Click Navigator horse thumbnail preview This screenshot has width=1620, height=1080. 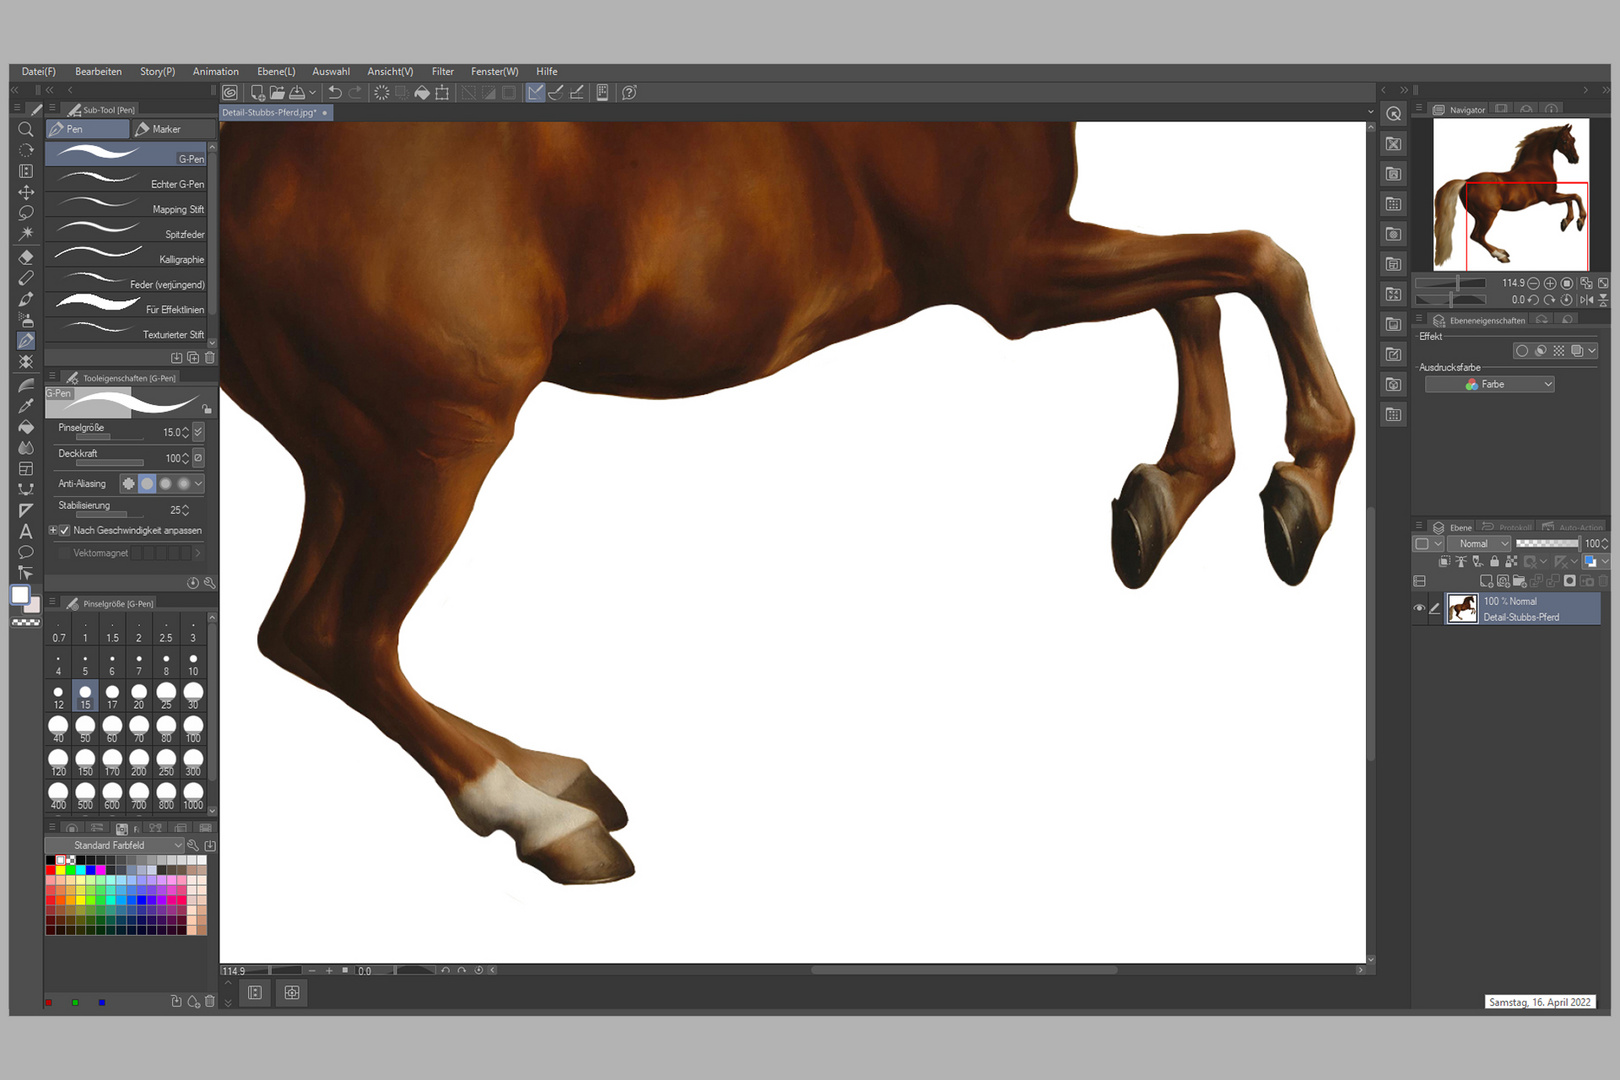1511,194
